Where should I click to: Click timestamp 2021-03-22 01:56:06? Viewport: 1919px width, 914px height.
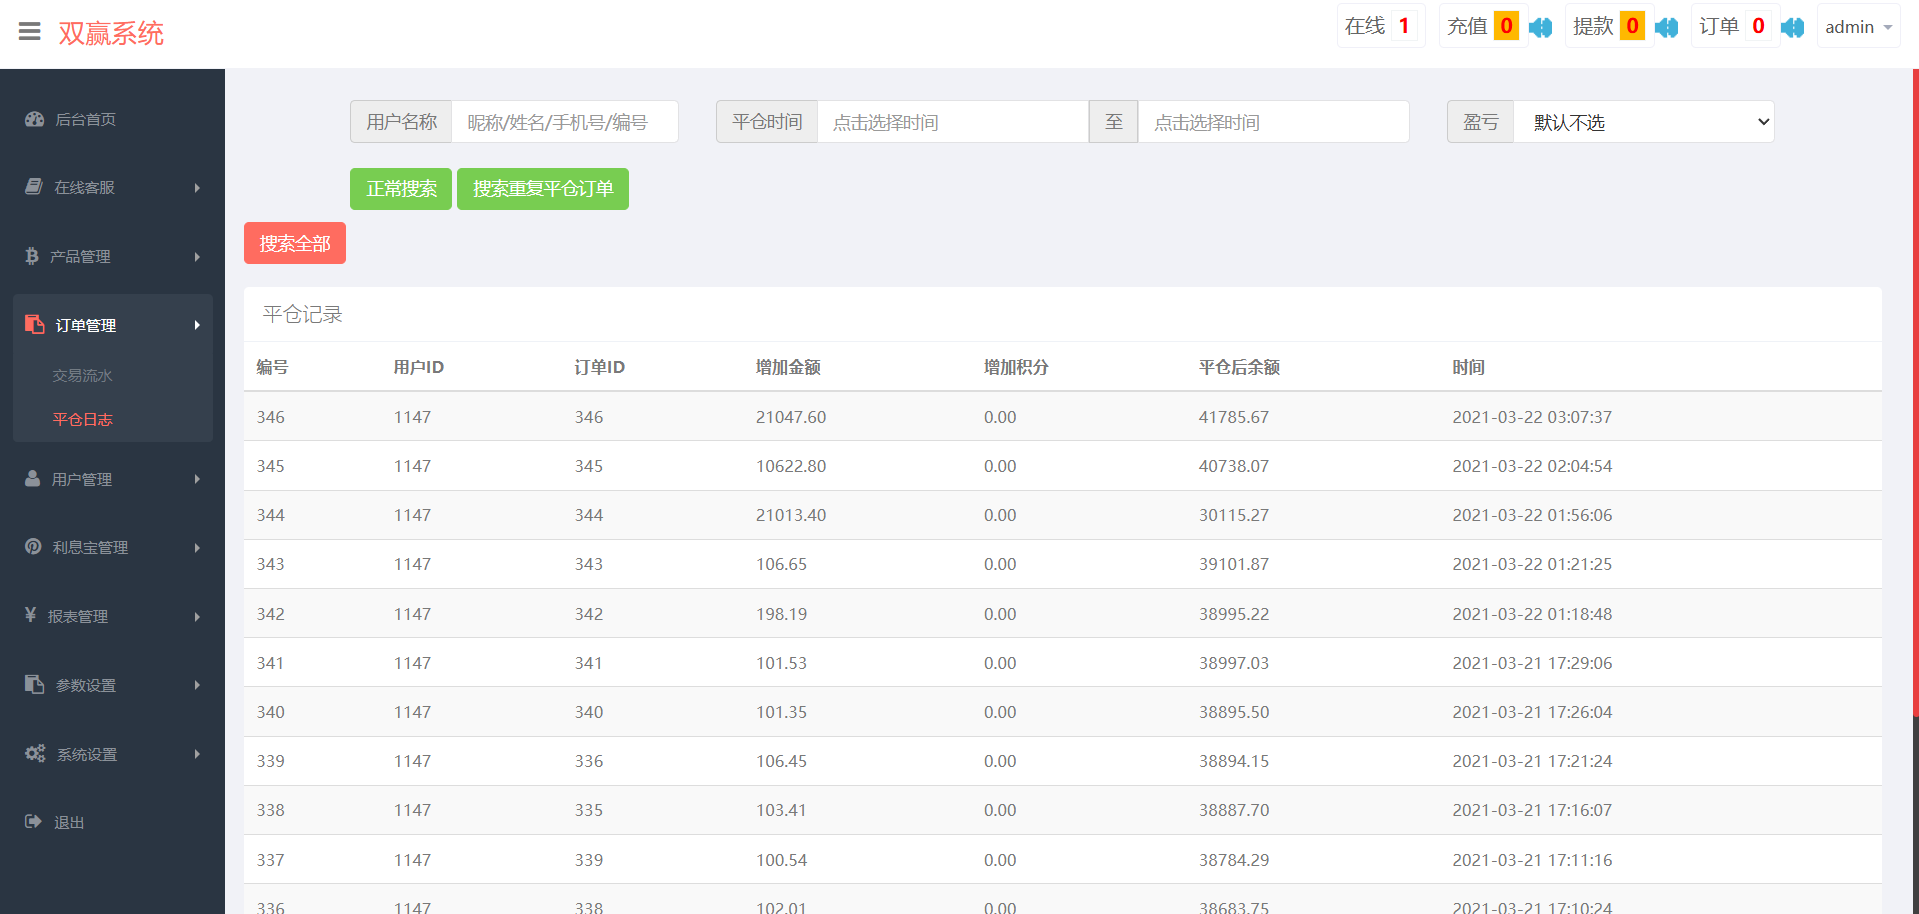pos(1532,515)
